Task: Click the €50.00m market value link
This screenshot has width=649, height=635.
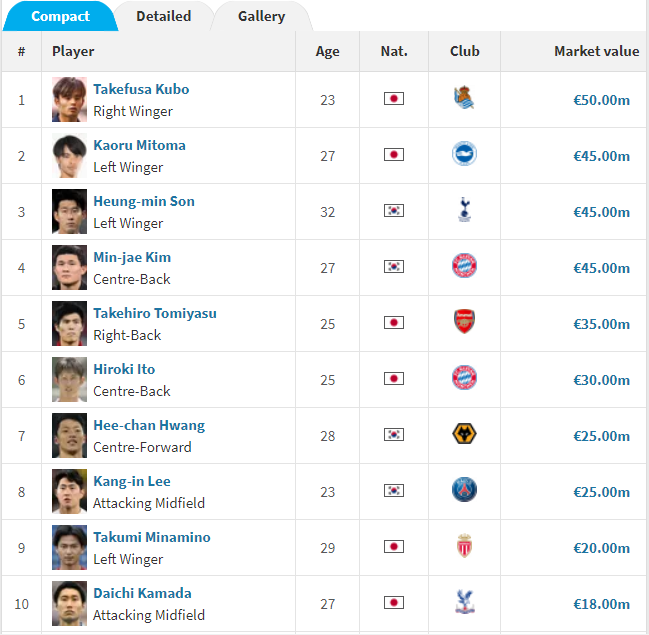Action: pyautogui.click(x=601, y=100)
